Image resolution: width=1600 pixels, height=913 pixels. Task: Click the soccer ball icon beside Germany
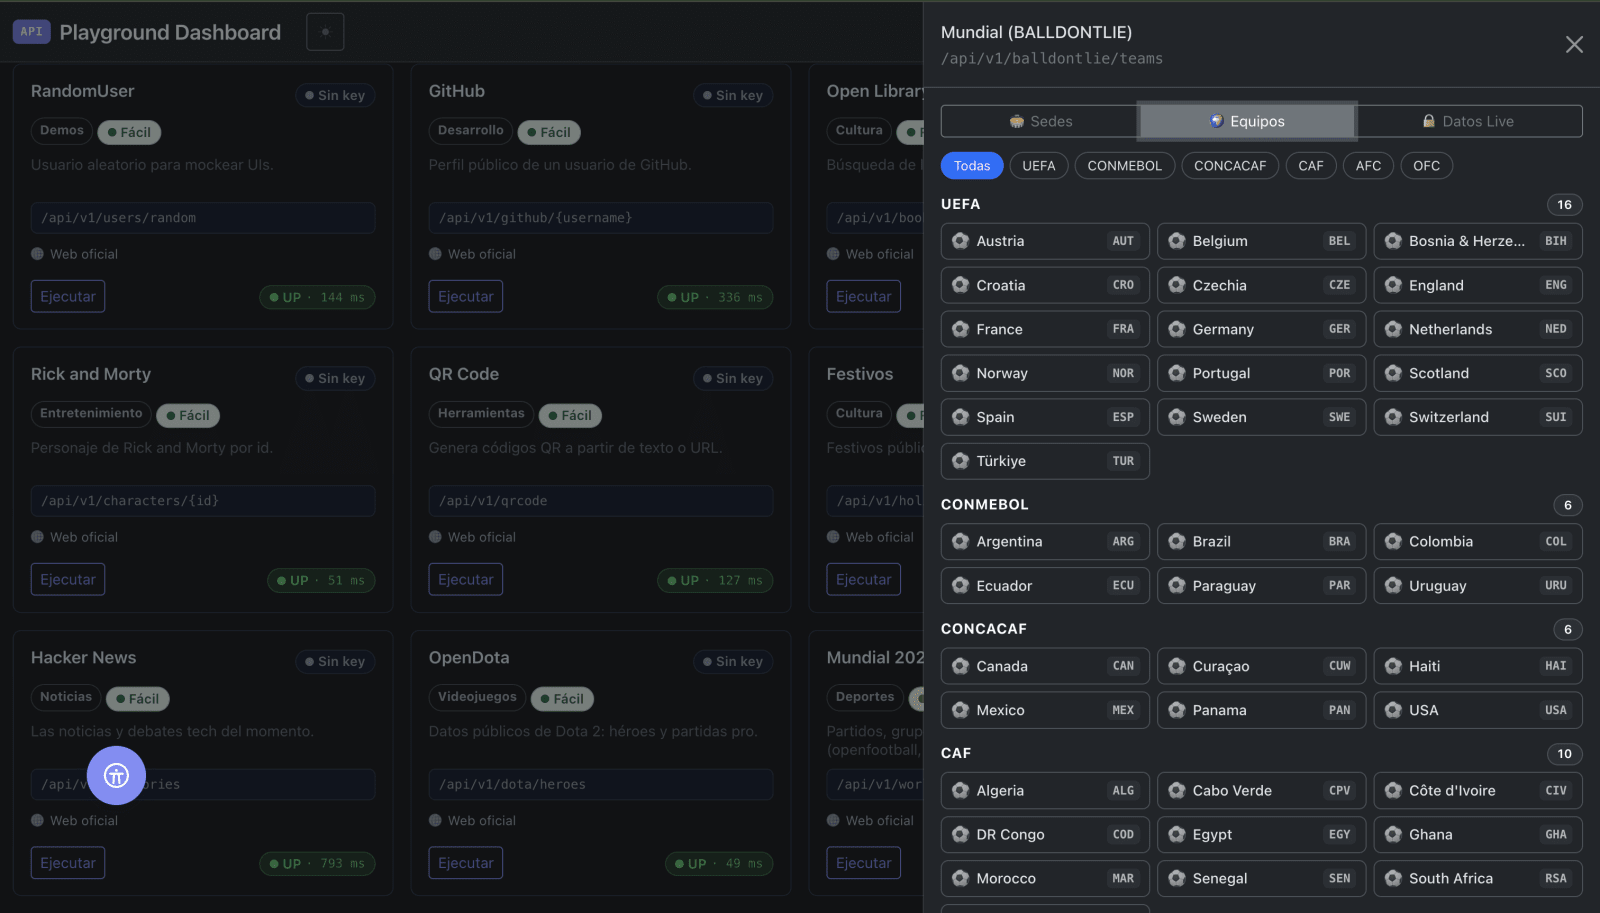tap(1177, 329)
